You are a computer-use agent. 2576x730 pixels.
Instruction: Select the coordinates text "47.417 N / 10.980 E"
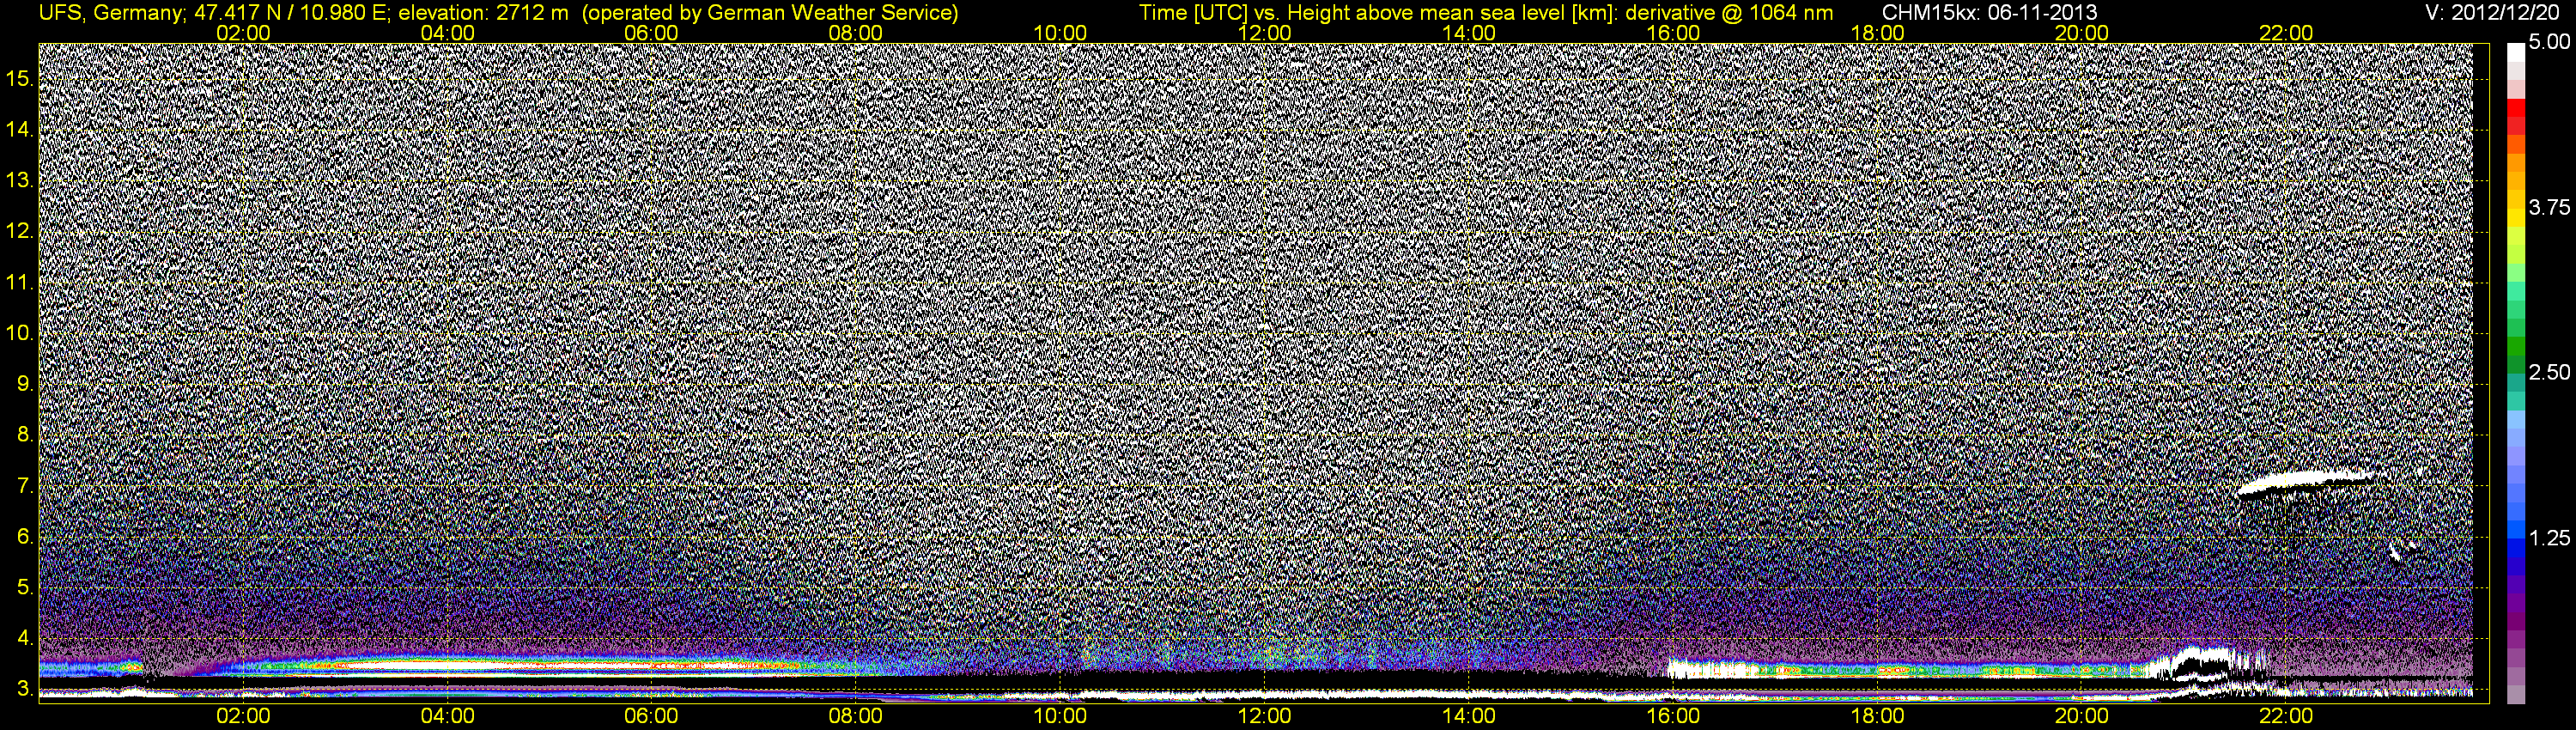pos(292,13)
